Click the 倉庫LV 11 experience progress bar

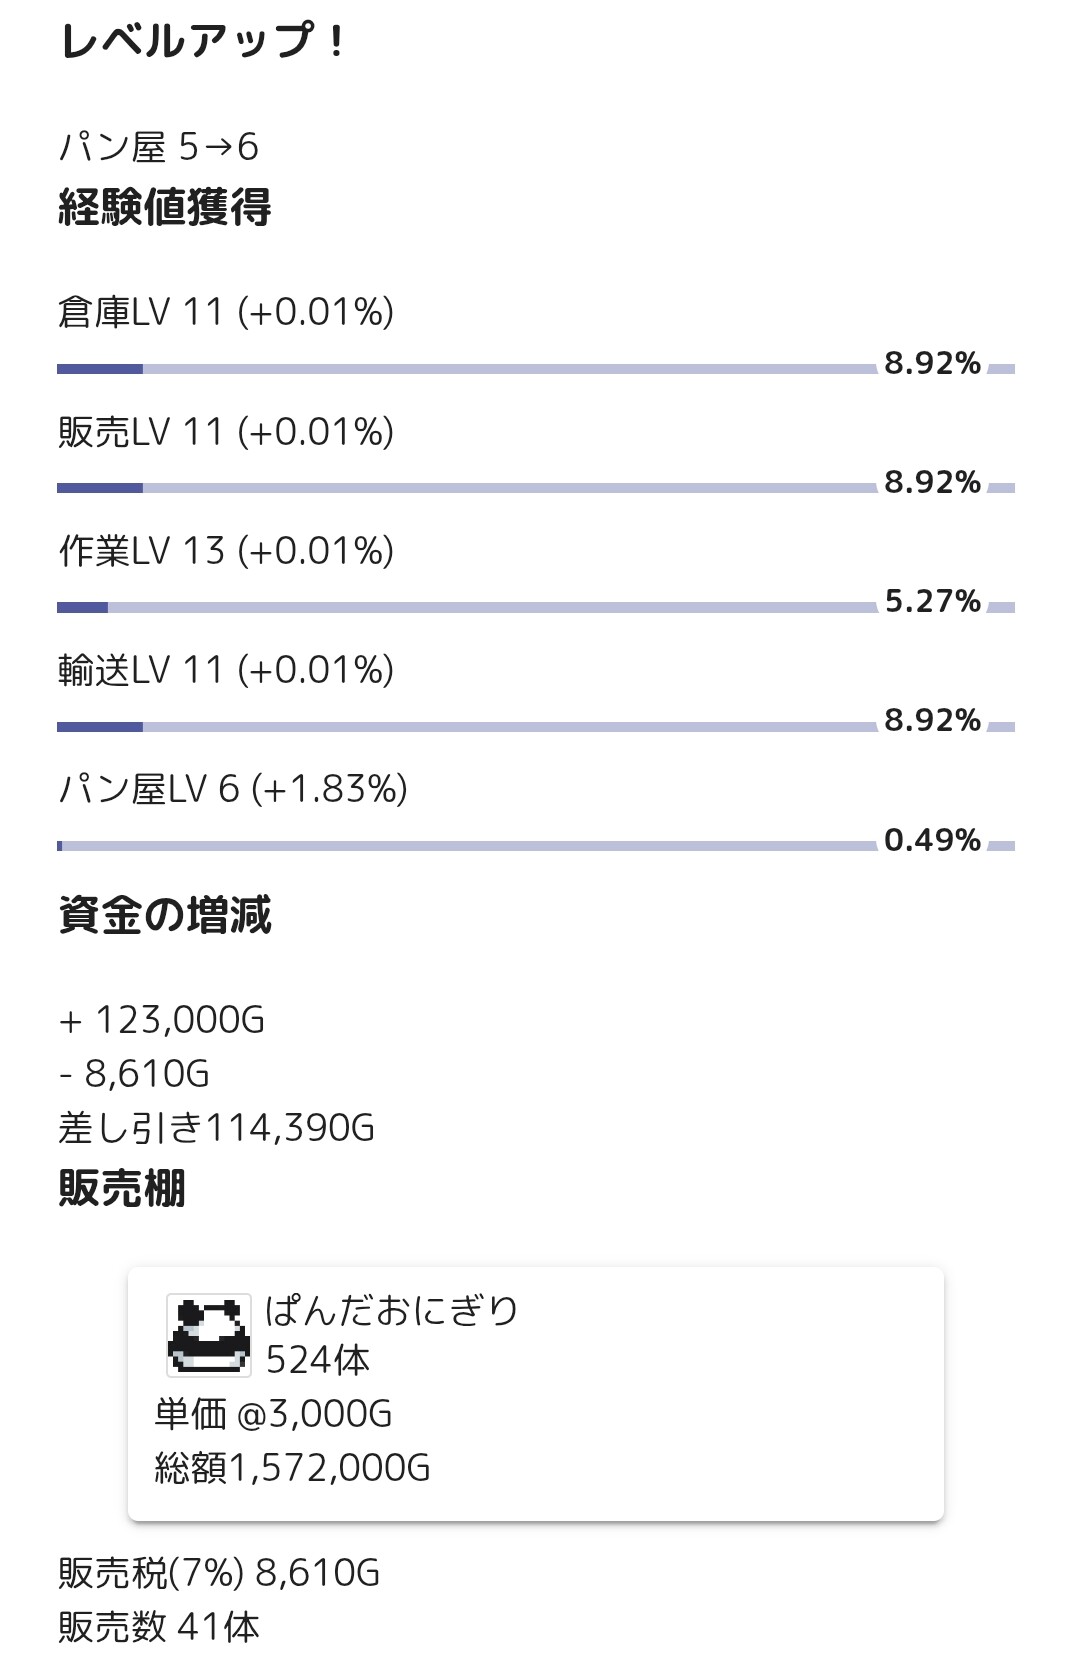(466, 369)
